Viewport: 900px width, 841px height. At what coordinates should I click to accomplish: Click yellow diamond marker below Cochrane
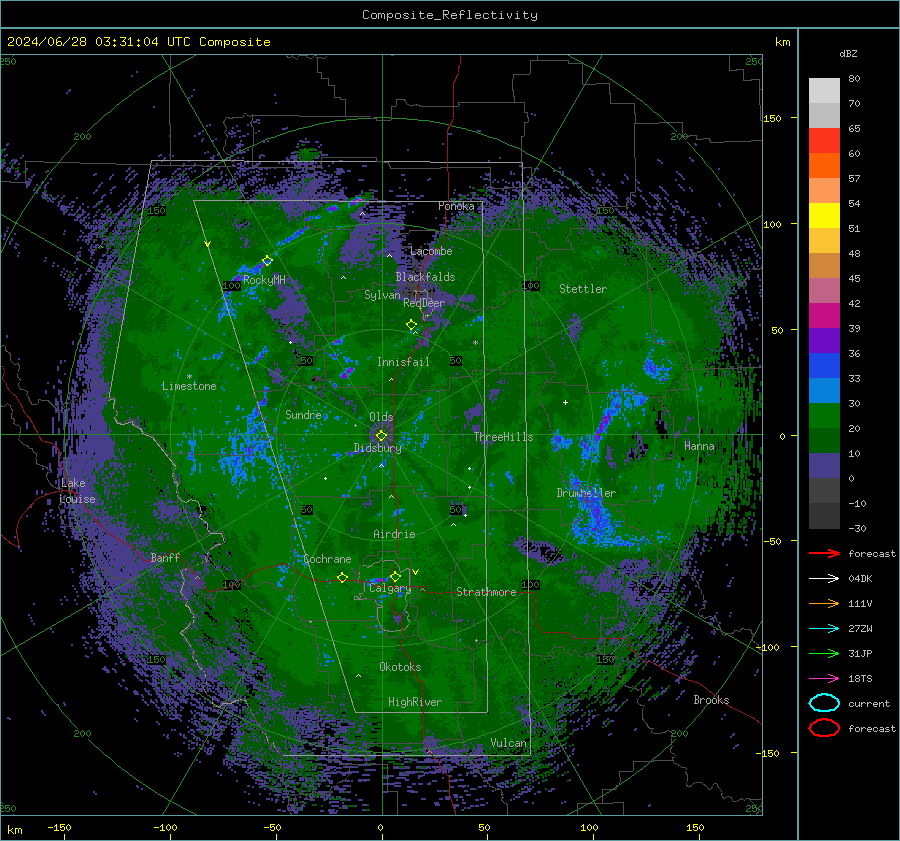pos(342,577)
